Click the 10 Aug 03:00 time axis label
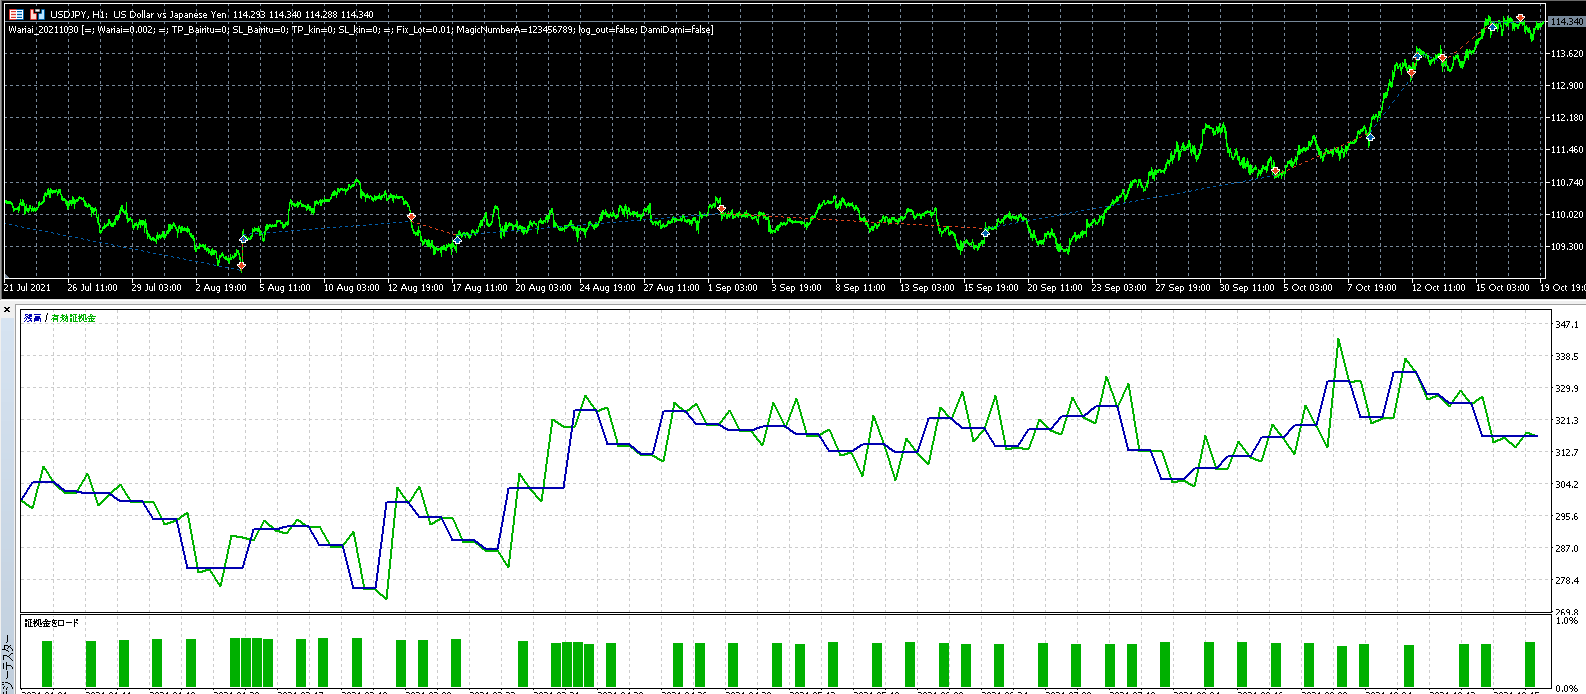 tap(351, 288)
